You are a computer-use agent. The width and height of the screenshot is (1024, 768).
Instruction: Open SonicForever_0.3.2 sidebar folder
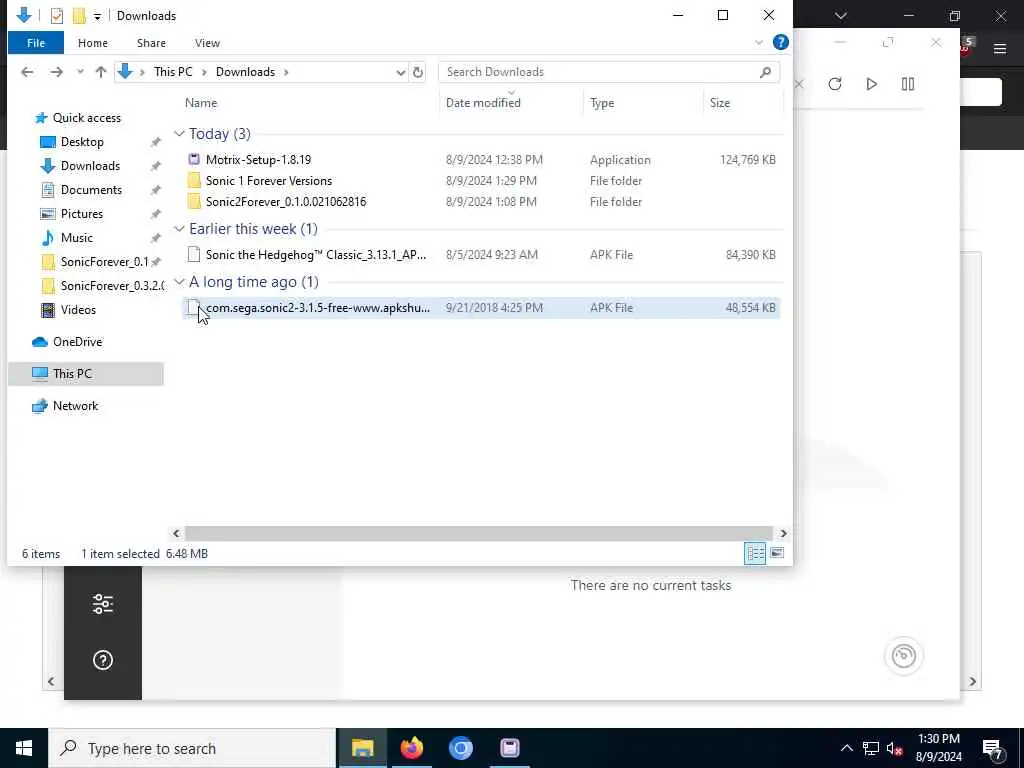point(112,286)
